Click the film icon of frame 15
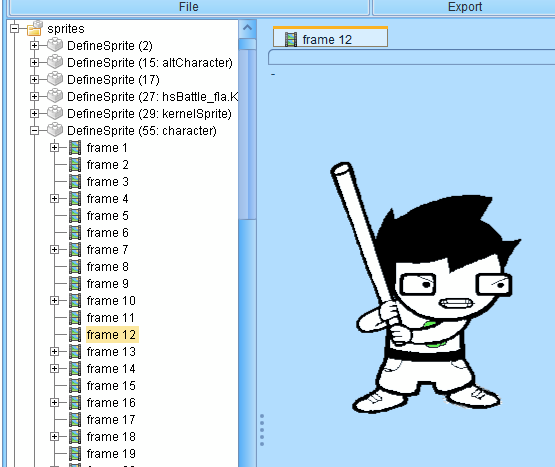The width and height of the screenshot is (555, 467). pos(75,386)
